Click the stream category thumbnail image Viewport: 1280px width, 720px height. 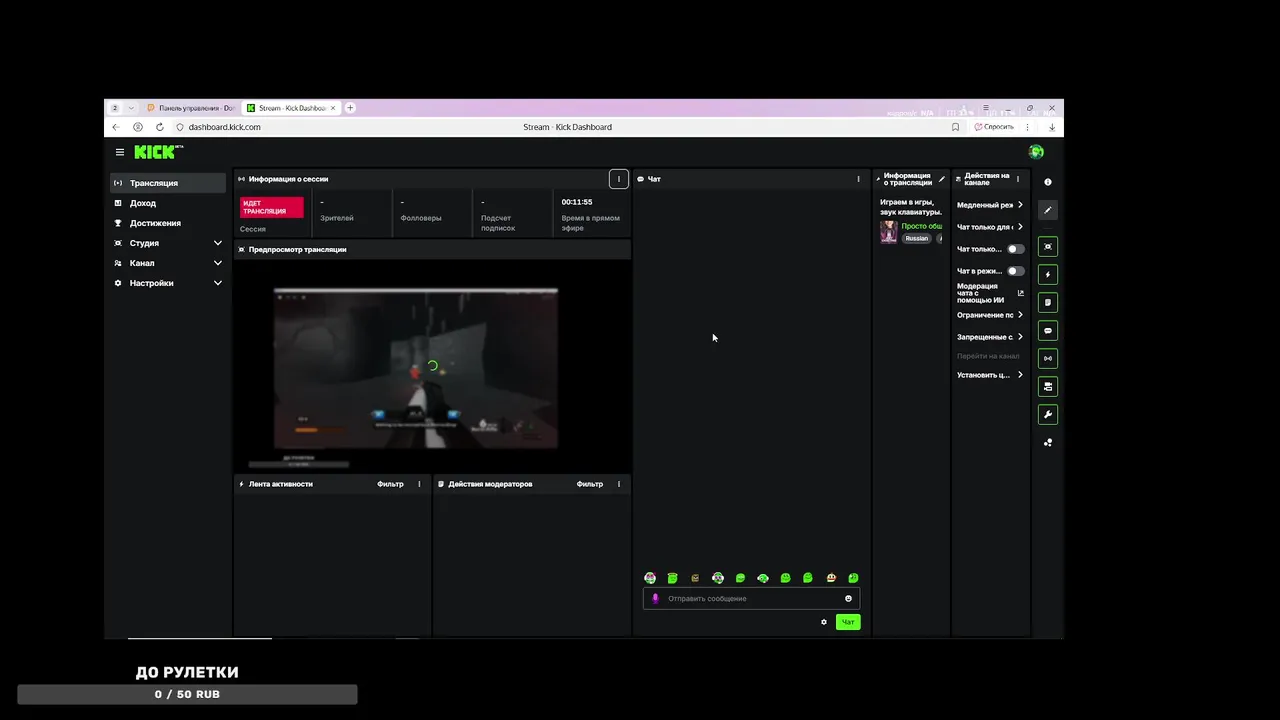click(888, 232)
